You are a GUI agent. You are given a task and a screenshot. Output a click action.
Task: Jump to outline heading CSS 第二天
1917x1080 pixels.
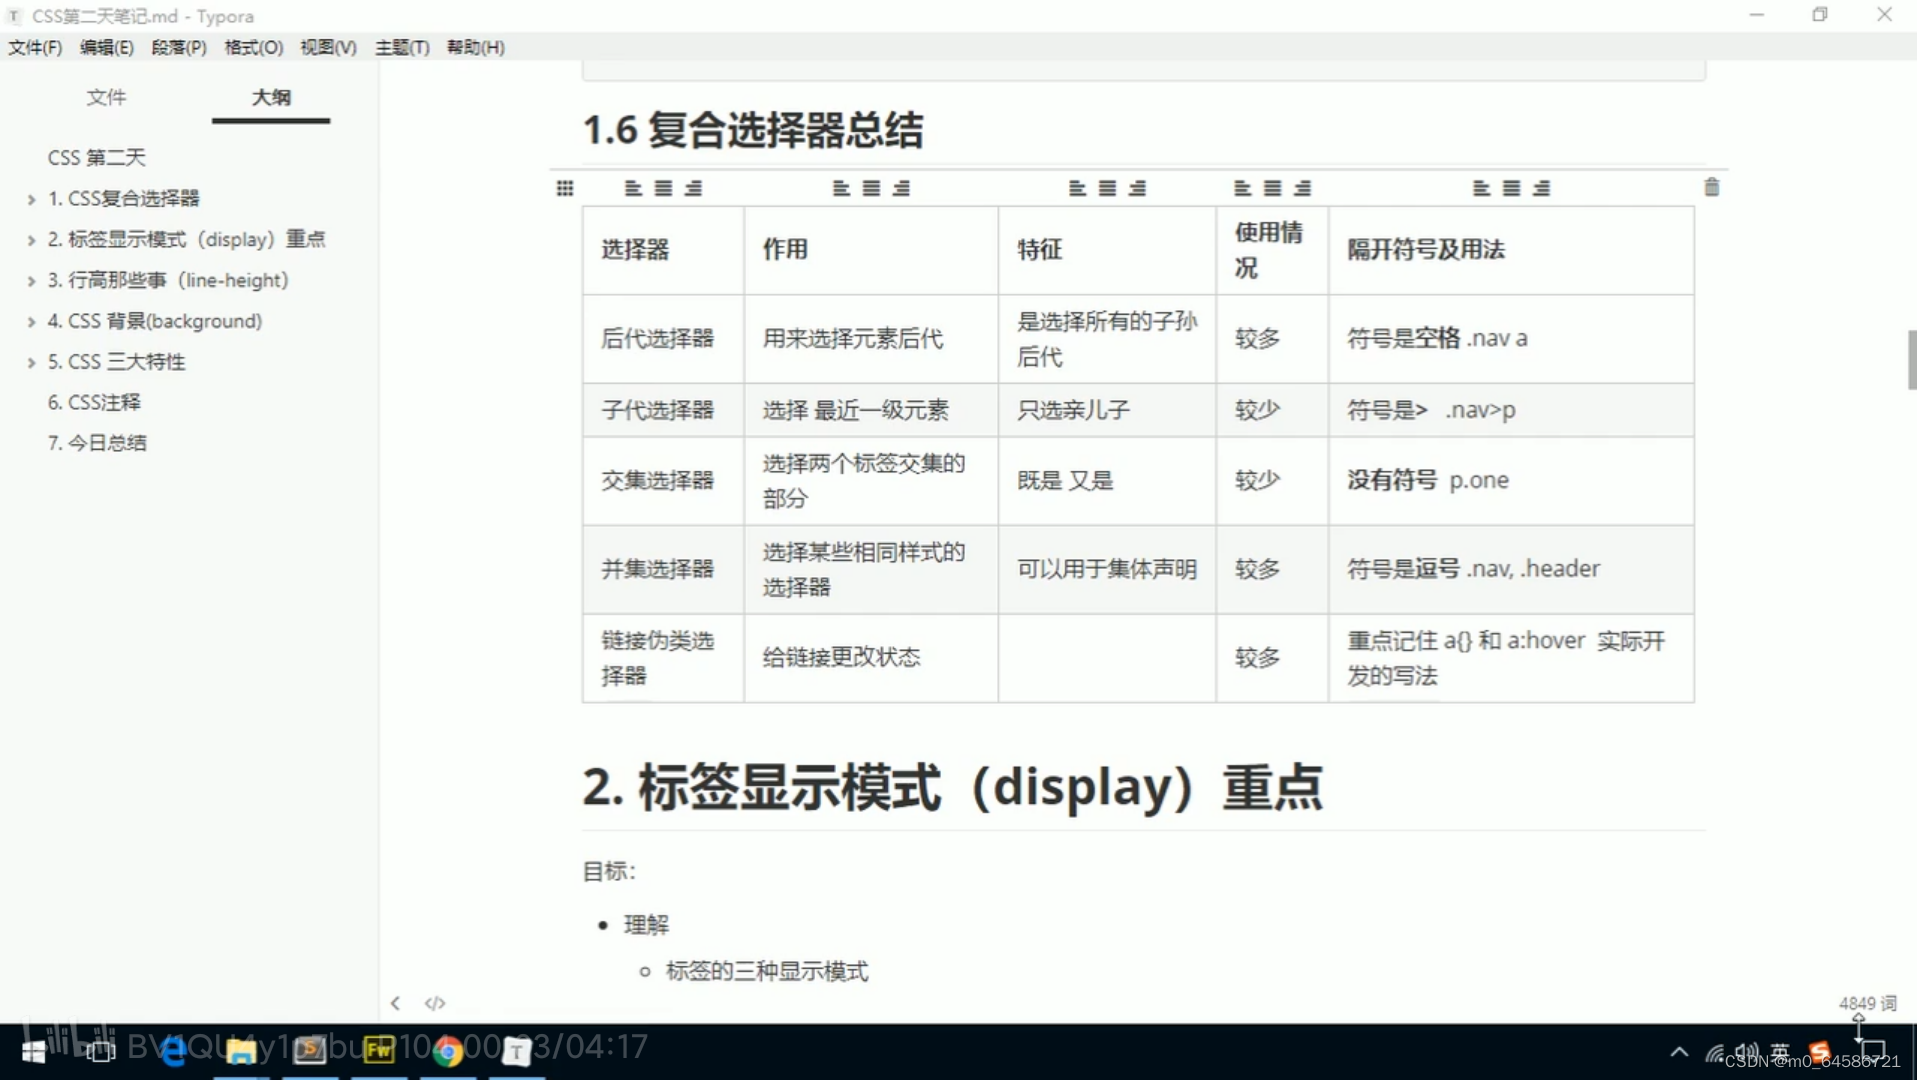(96, 157)
